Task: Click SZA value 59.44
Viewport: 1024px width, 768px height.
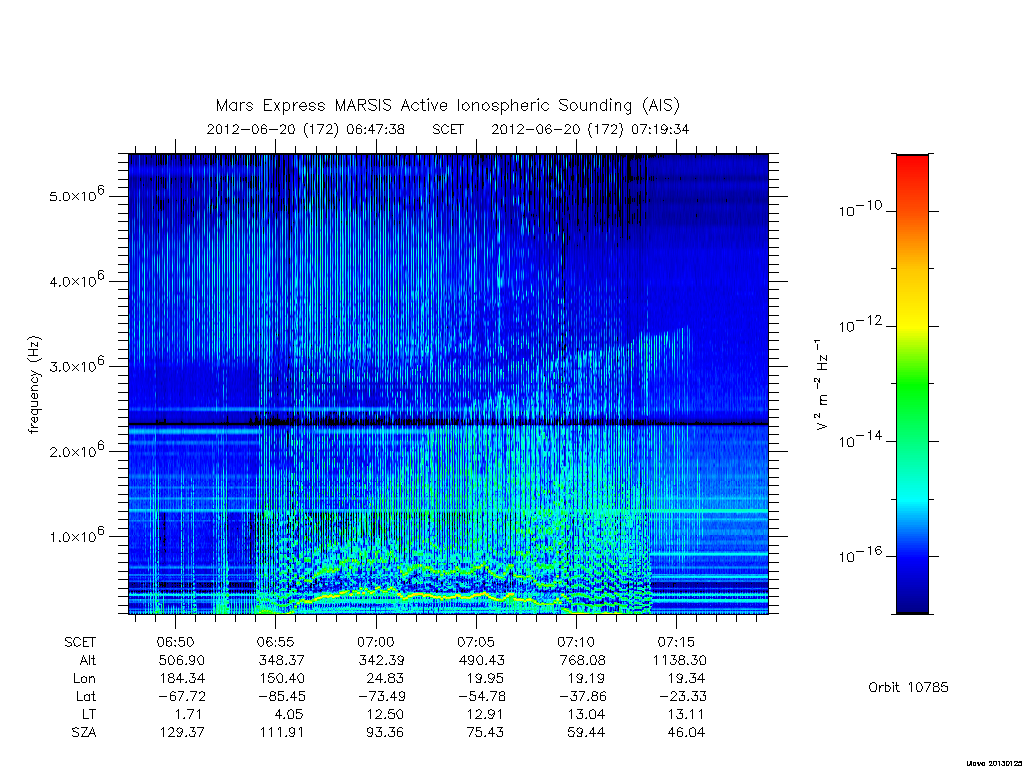Action: click(x=586, y=733)
